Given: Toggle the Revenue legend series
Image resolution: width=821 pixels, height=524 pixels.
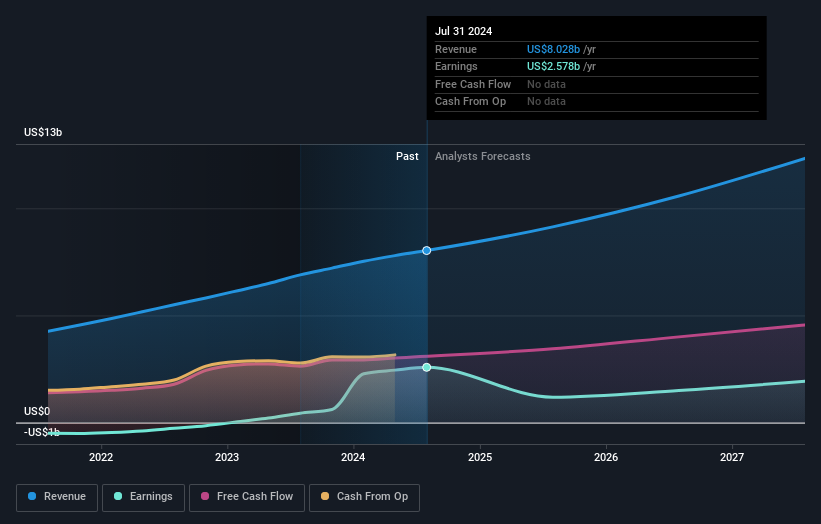Looking at the screenshot, I should point(57,497).
